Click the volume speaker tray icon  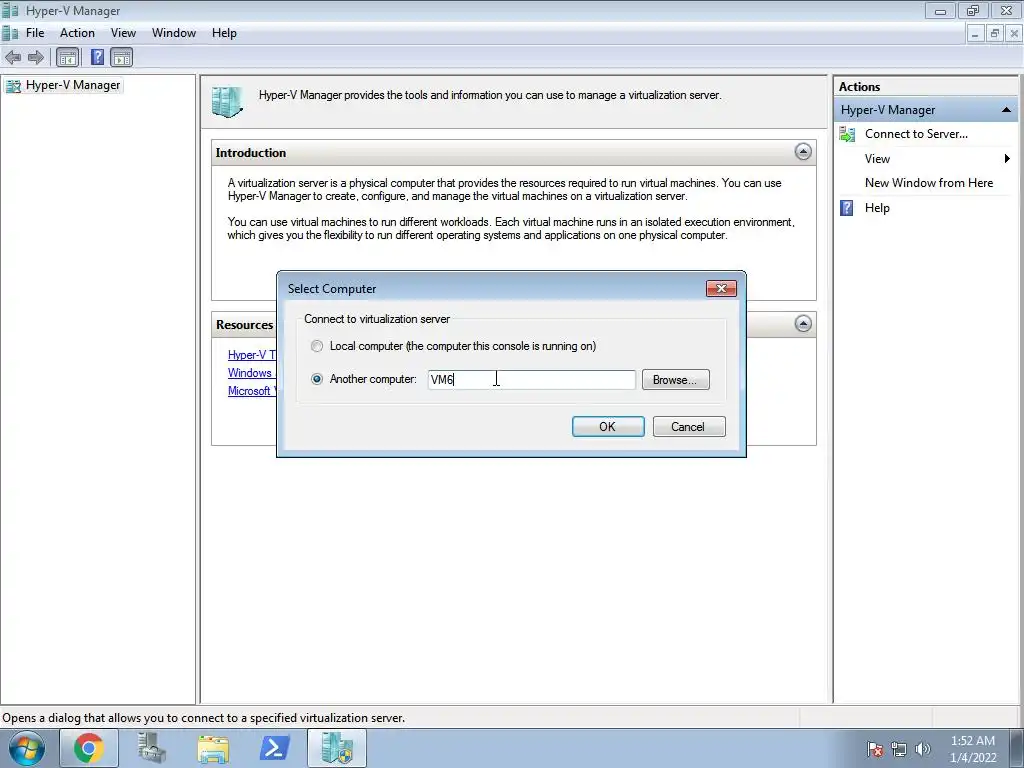click(x=922, y=749)
